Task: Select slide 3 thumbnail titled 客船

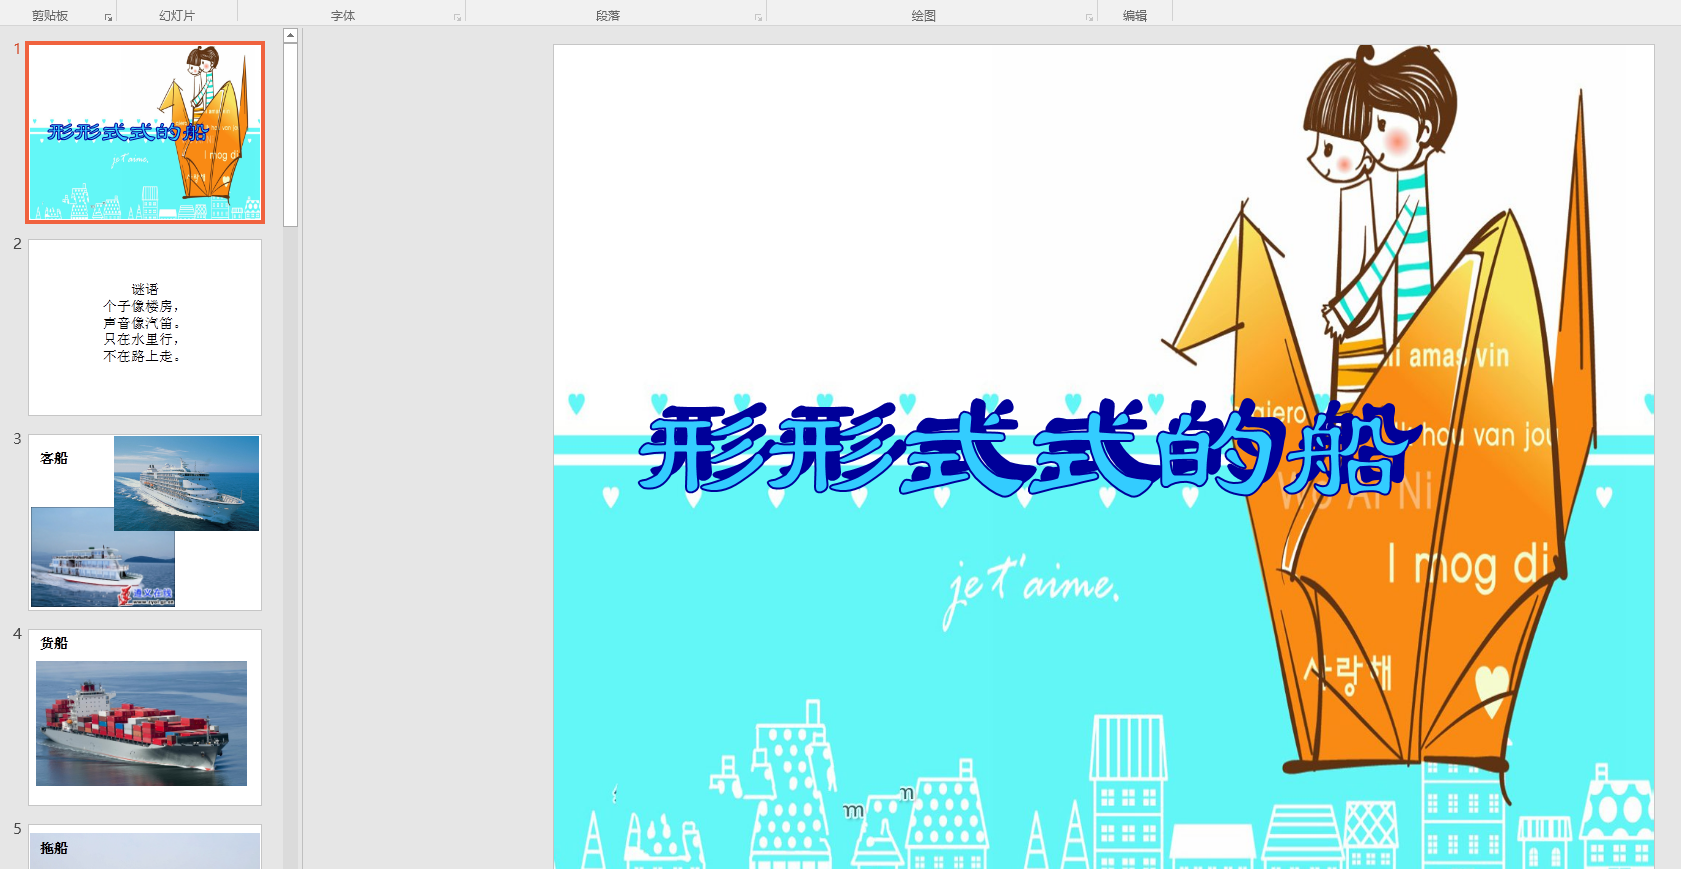Action: coord(145,522)
